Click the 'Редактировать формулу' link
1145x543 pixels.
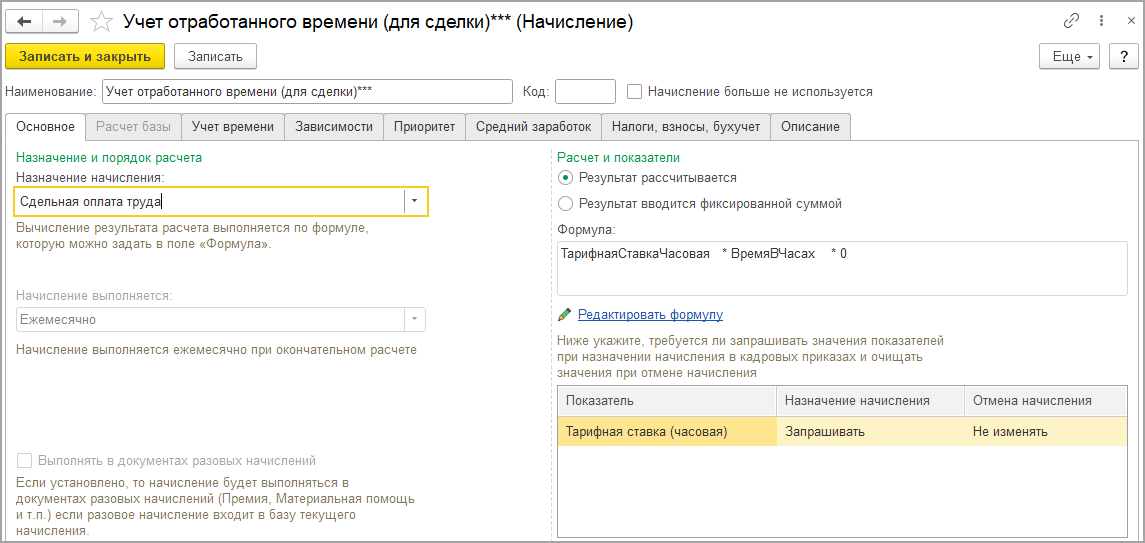(x=650, y=314)
